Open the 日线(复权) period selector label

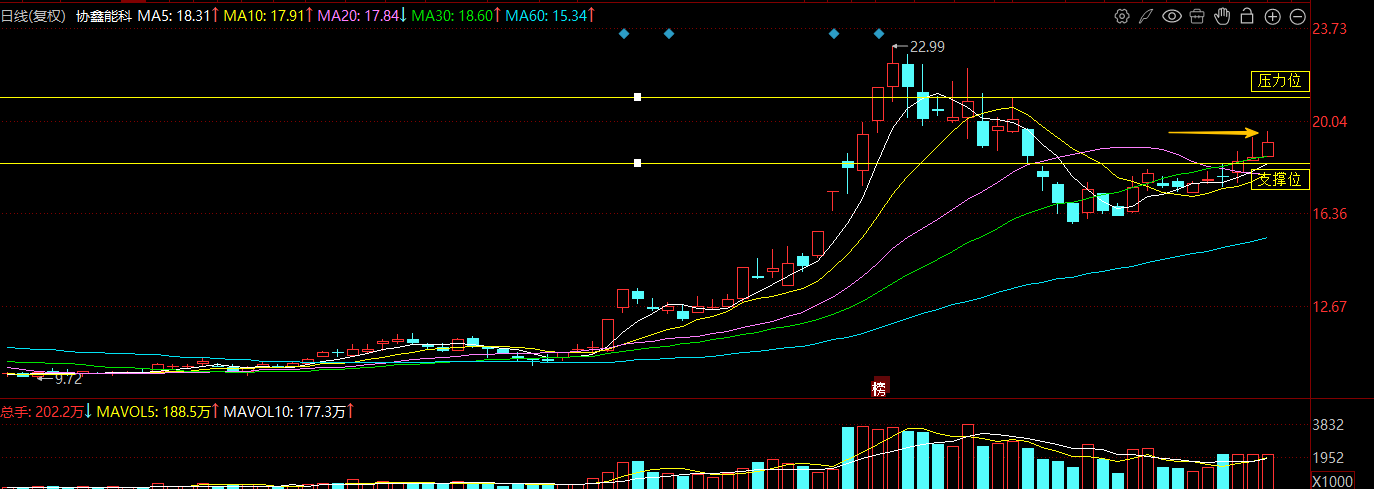click(33, 15)
